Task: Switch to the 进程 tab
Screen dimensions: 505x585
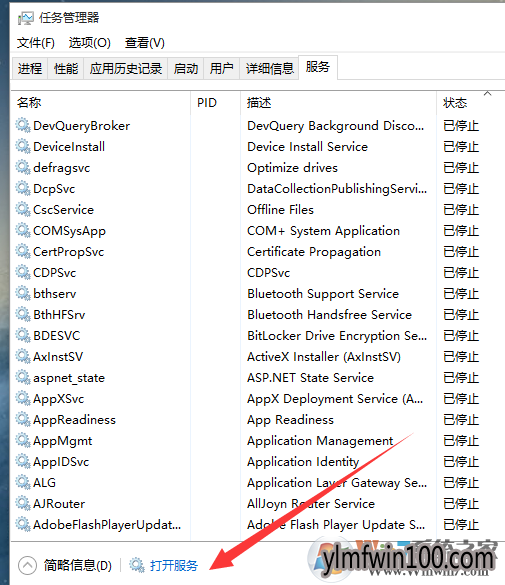Action: coord(29,69)
